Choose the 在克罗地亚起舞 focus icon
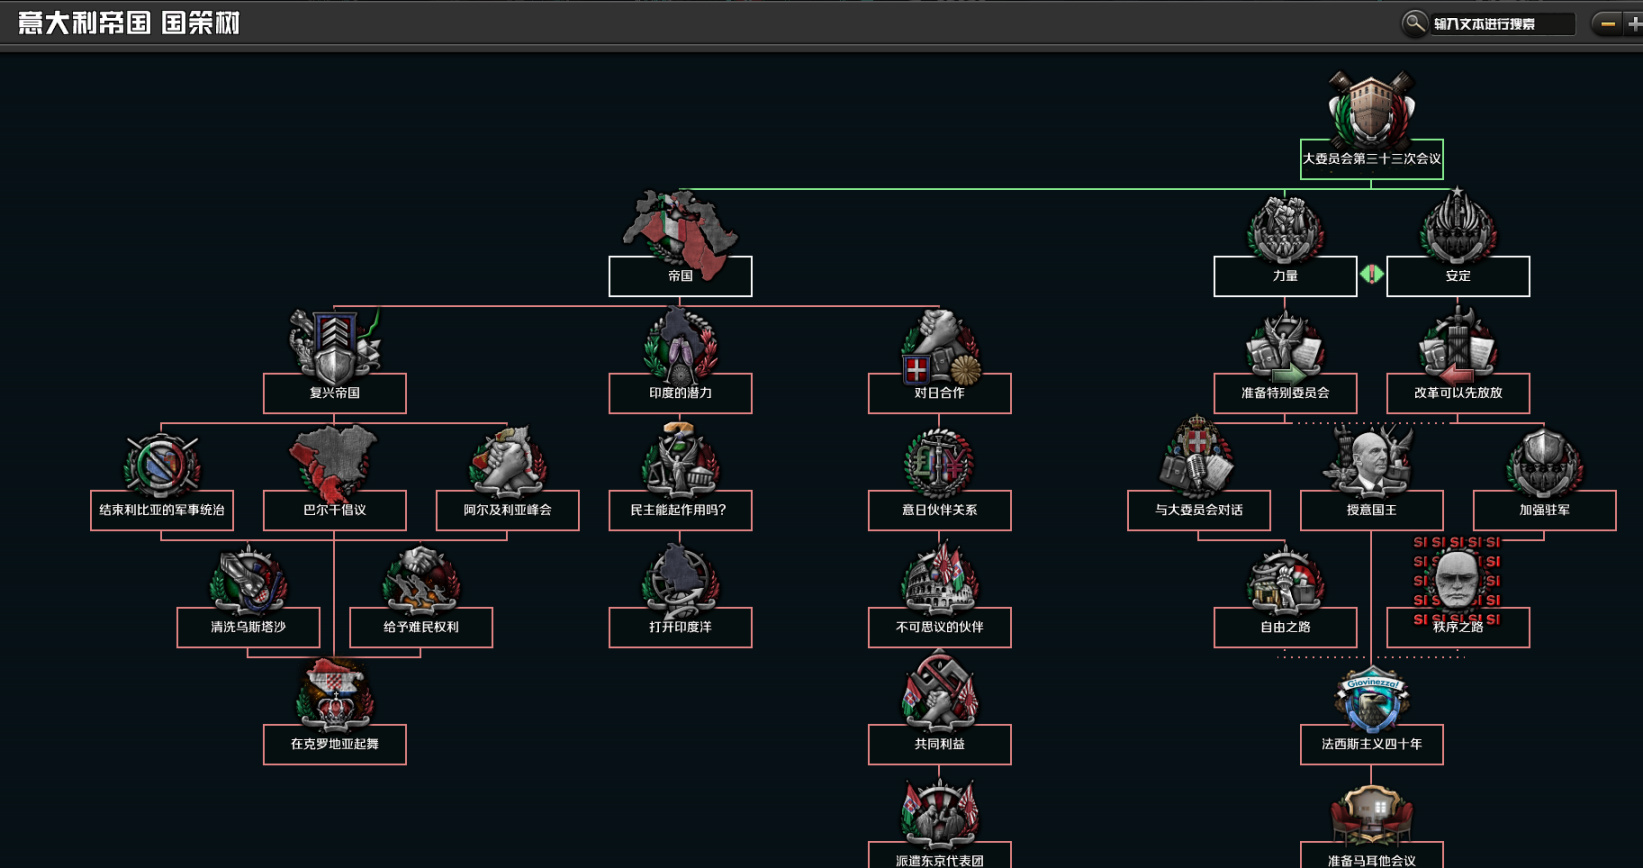 pyautogui.click(x=334, y=694)
